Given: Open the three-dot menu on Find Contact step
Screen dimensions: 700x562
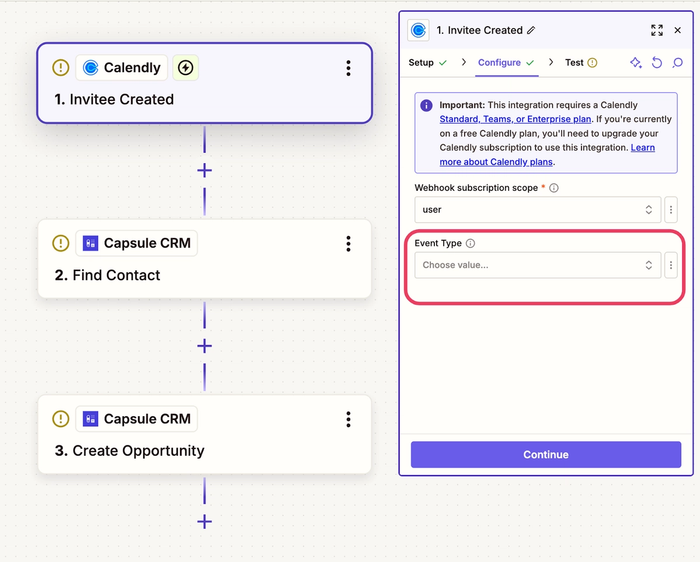Looking at the screenshot, I should pyautogui.click(x=349, y=244).
